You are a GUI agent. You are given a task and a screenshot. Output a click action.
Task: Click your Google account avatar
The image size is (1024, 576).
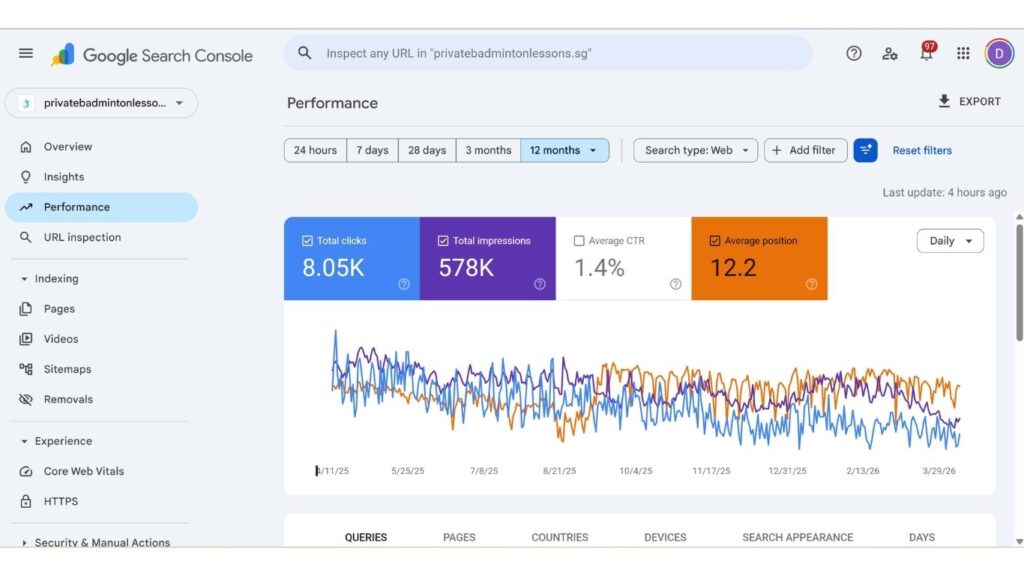999,53
